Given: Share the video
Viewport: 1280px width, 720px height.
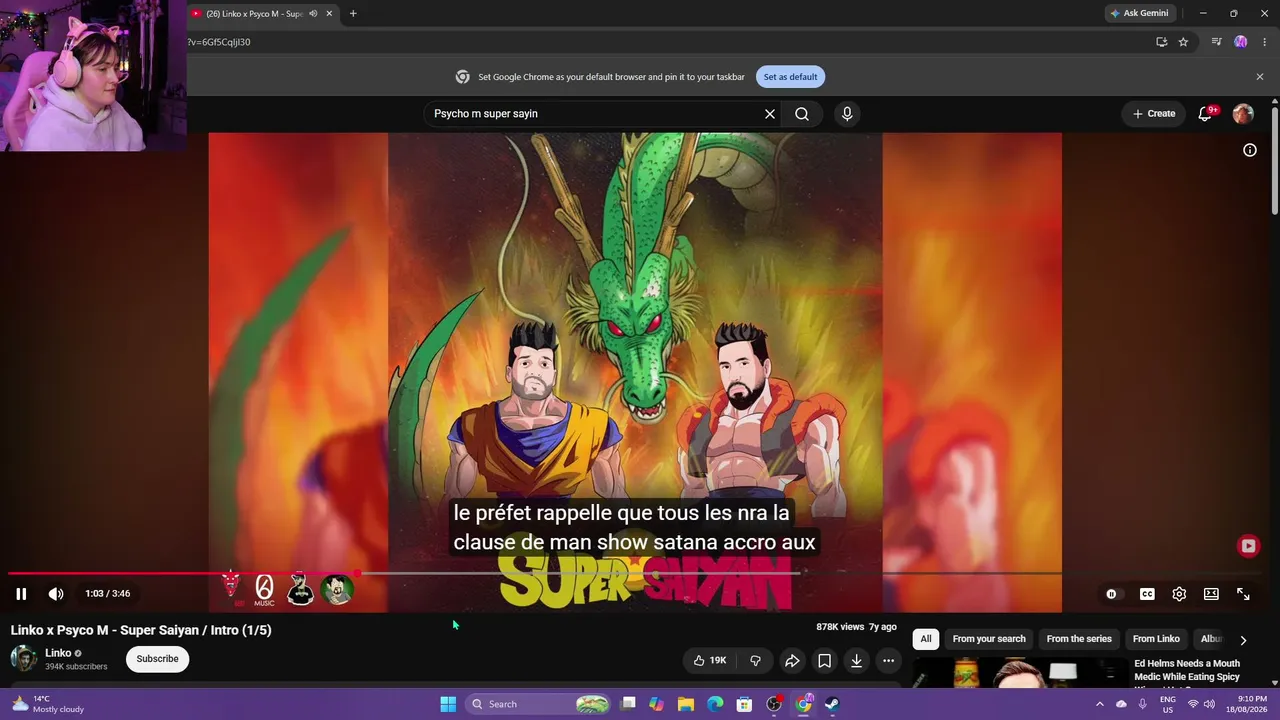Looking at the screenshot, I should (x=792, y=660).
